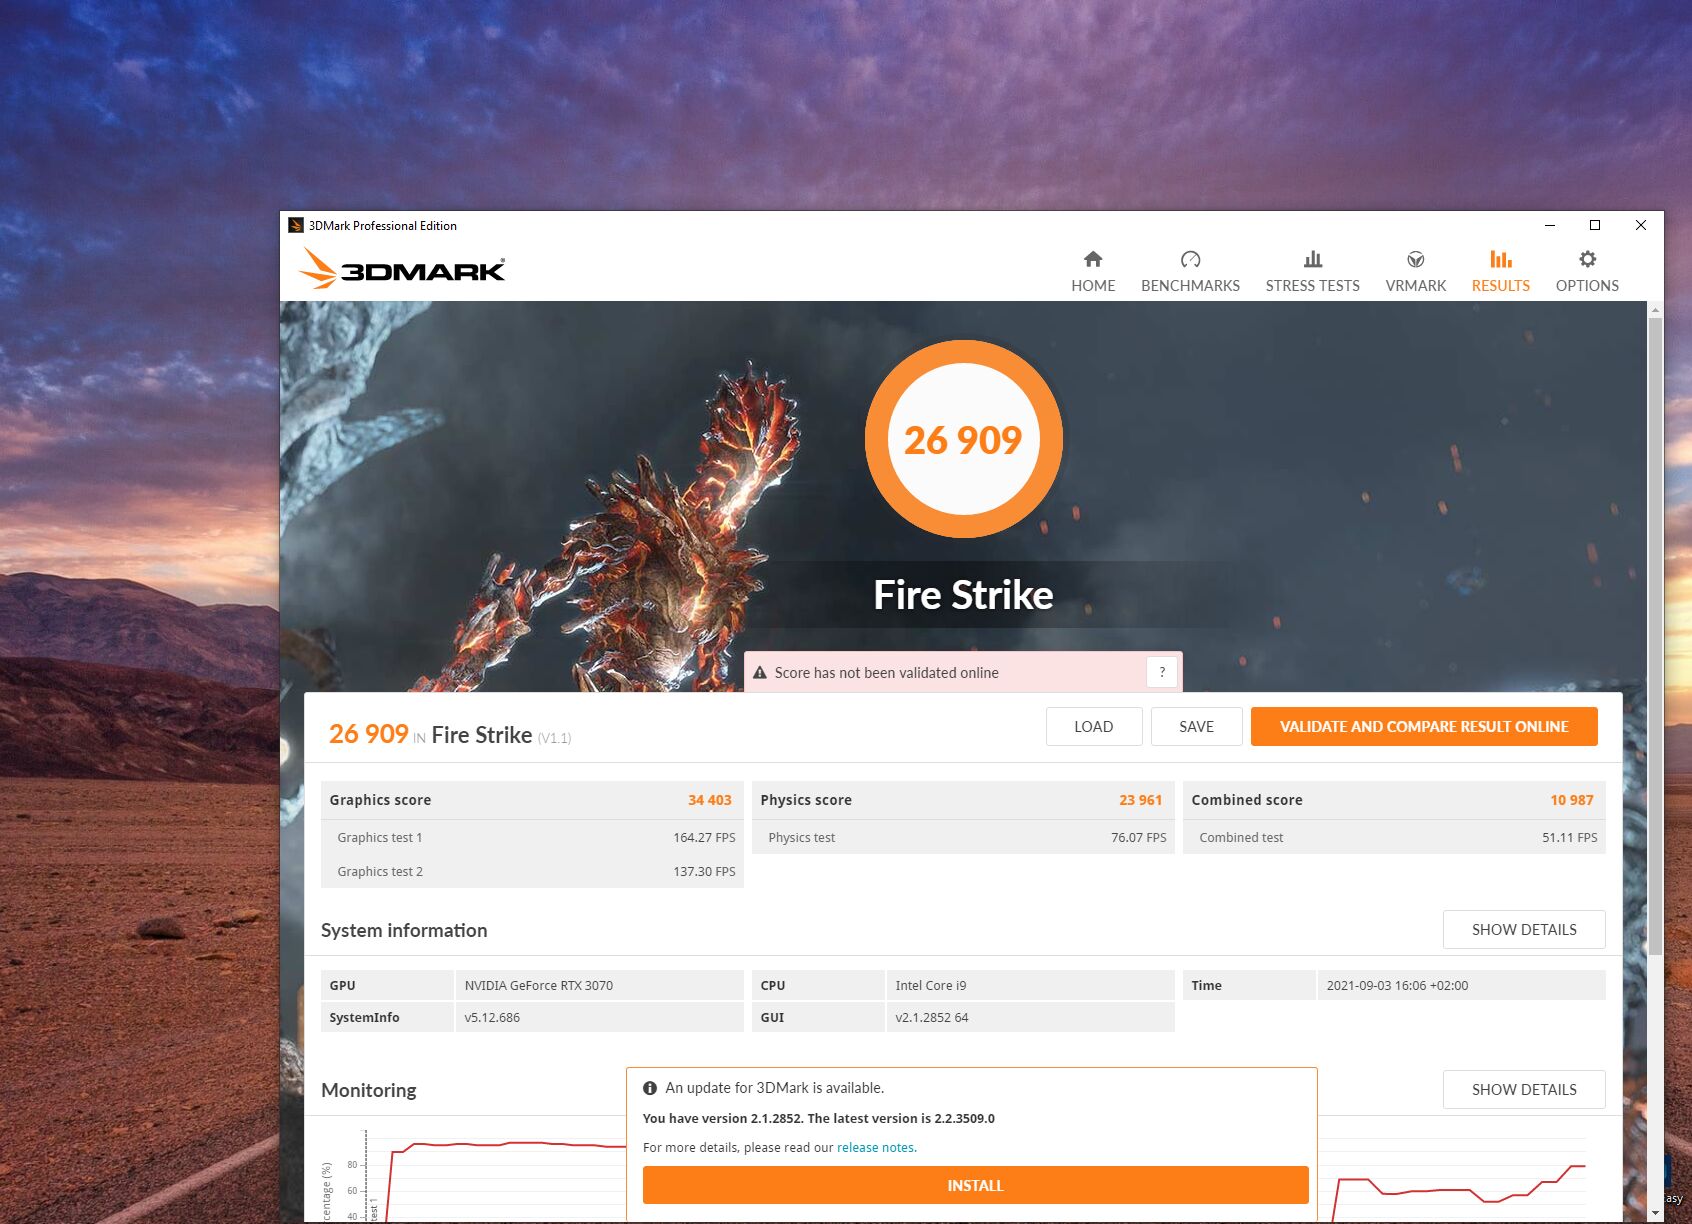Click the Graphics test 1 row label

coord(380,838)
